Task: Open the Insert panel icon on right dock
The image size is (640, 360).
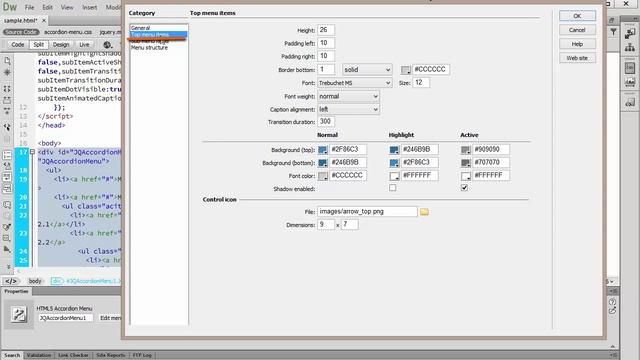Action: coord(630,34)
